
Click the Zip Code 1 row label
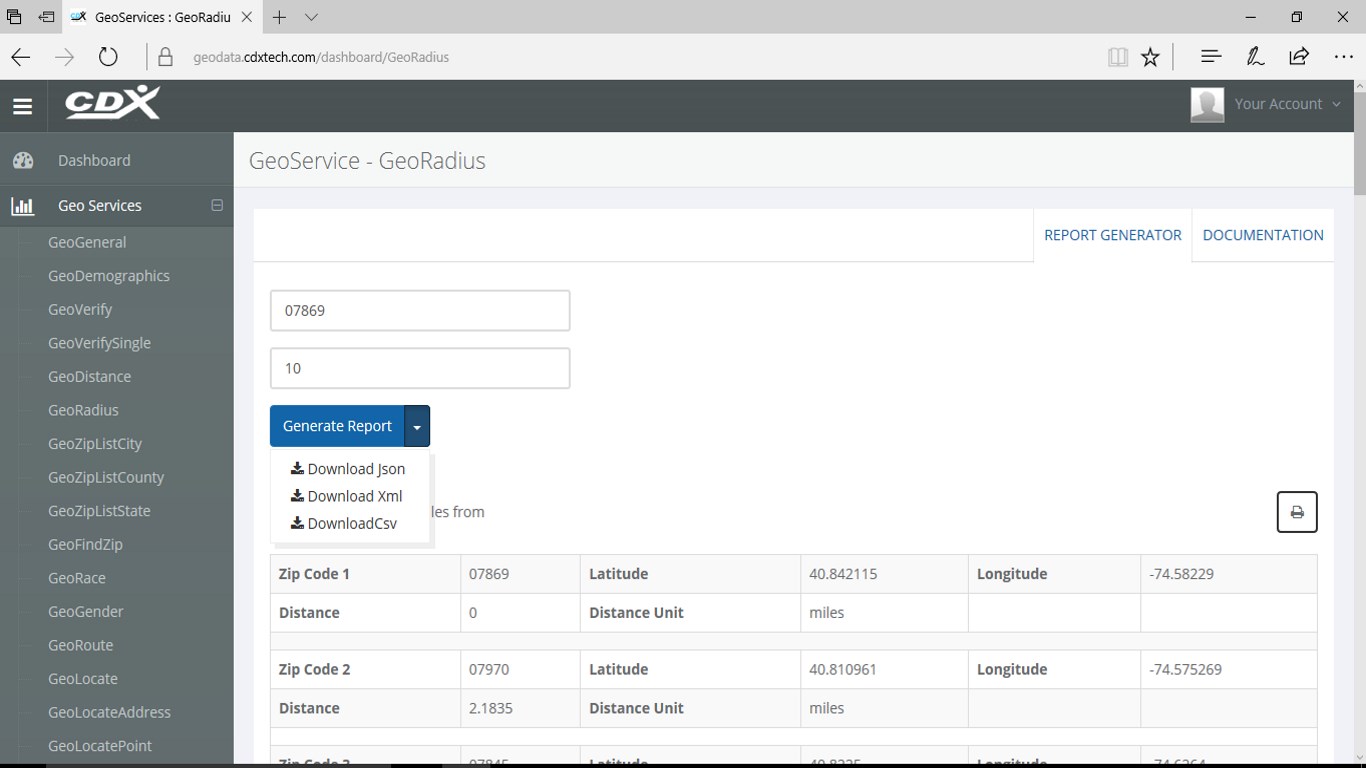[314, 574]
